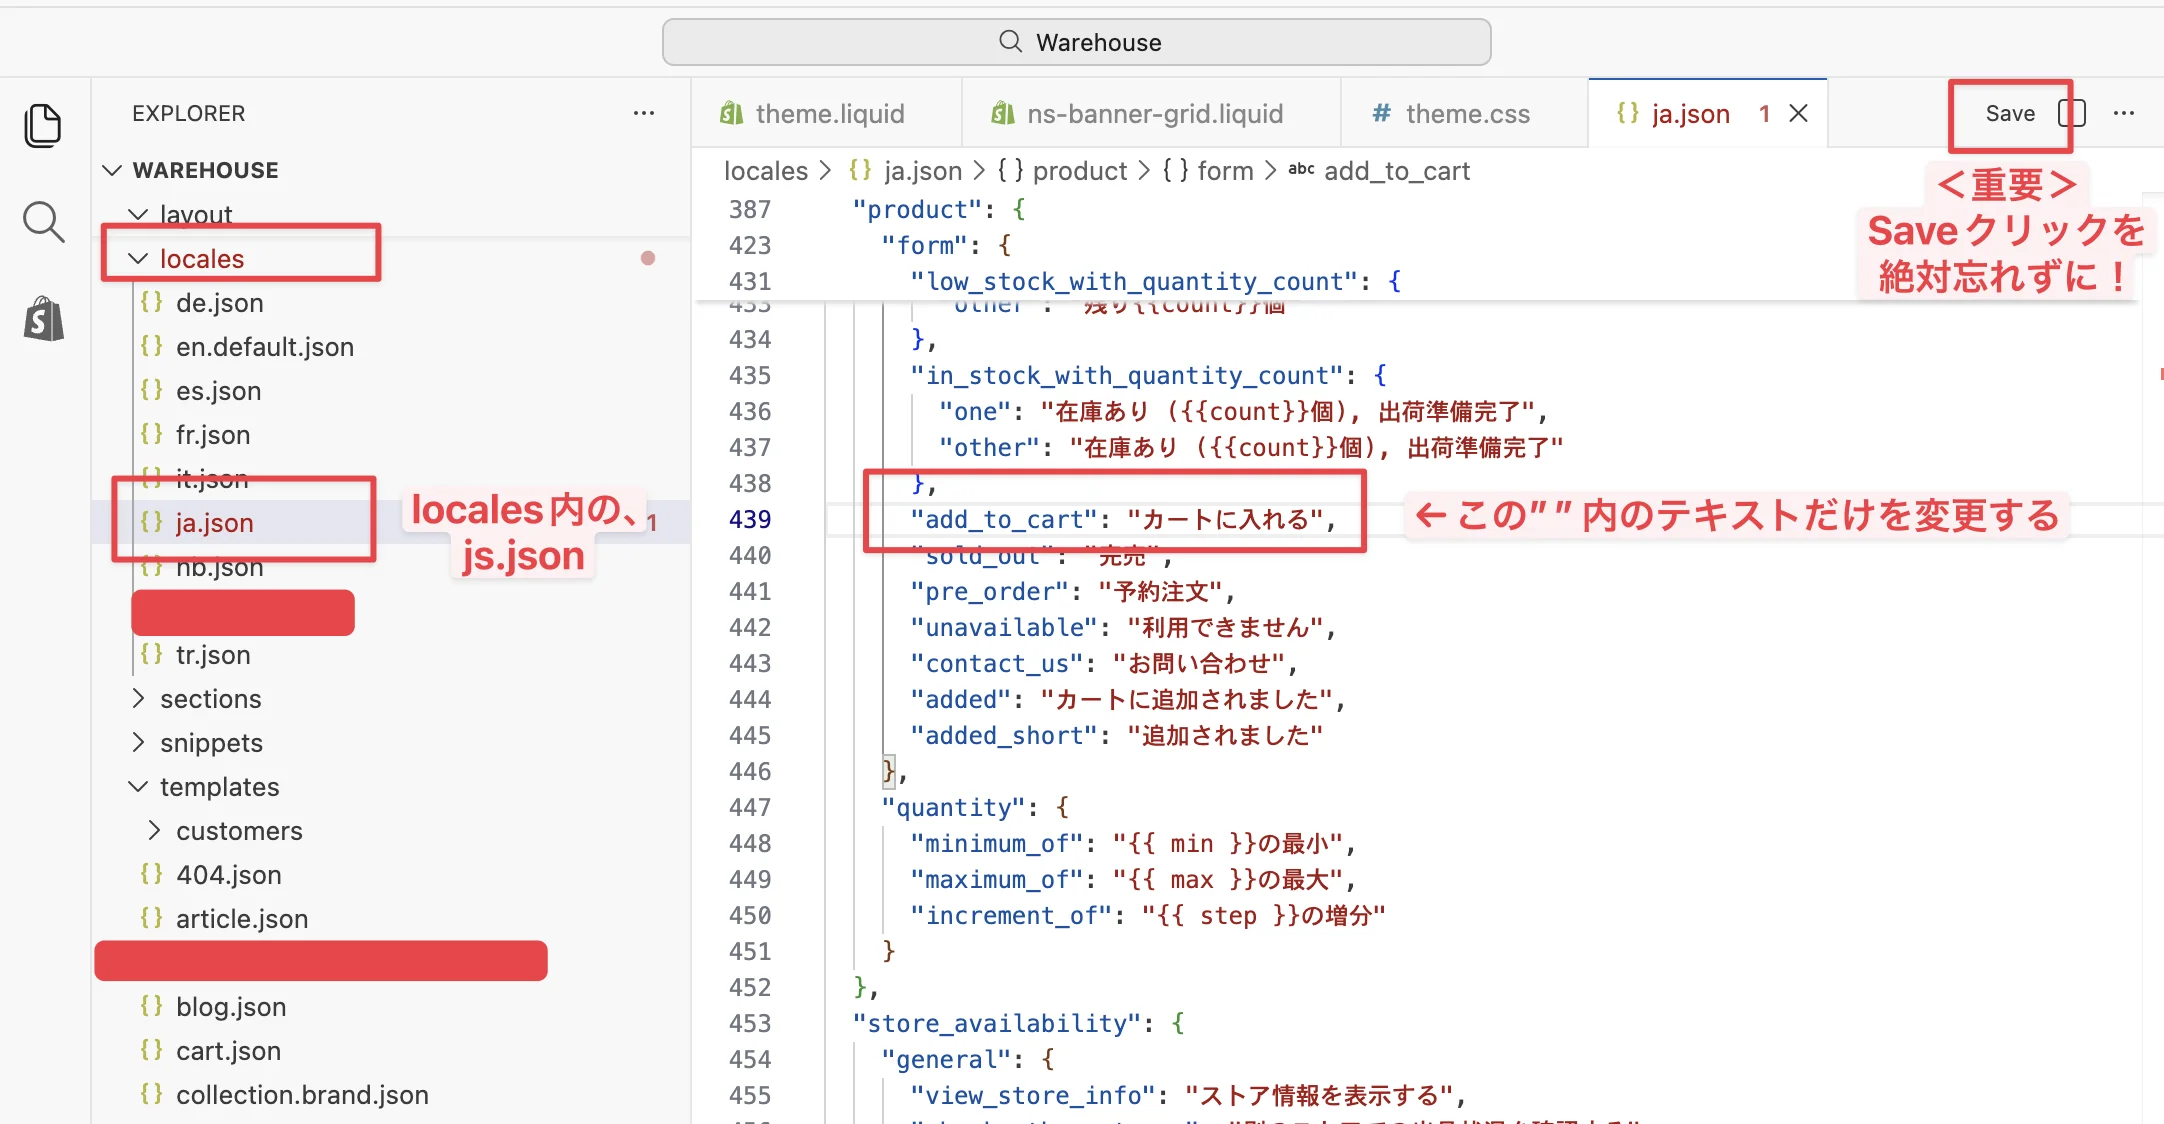Click the es.json braces icon
The image size is (2164, 1124).
point(151,390)
